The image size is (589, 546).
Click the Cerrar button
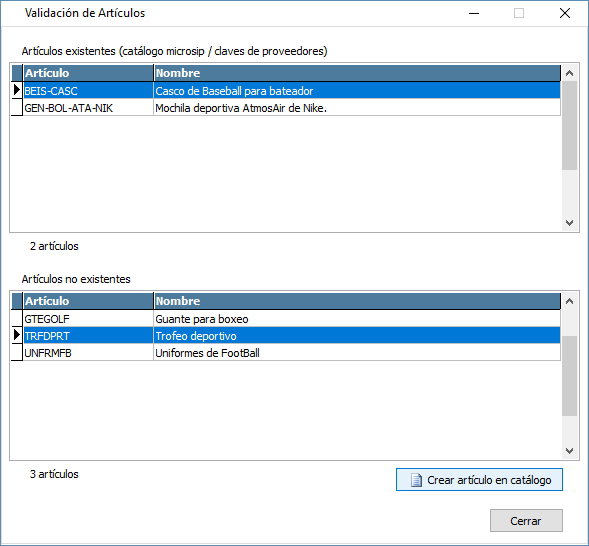coord(526,520)
